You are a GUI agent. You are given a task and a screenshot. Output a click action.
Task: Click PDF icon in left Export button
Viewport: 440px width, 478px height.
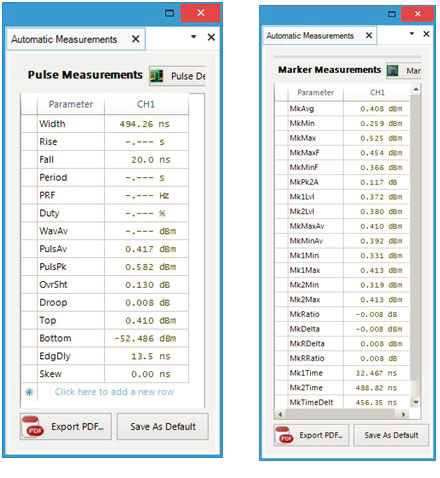33,426
